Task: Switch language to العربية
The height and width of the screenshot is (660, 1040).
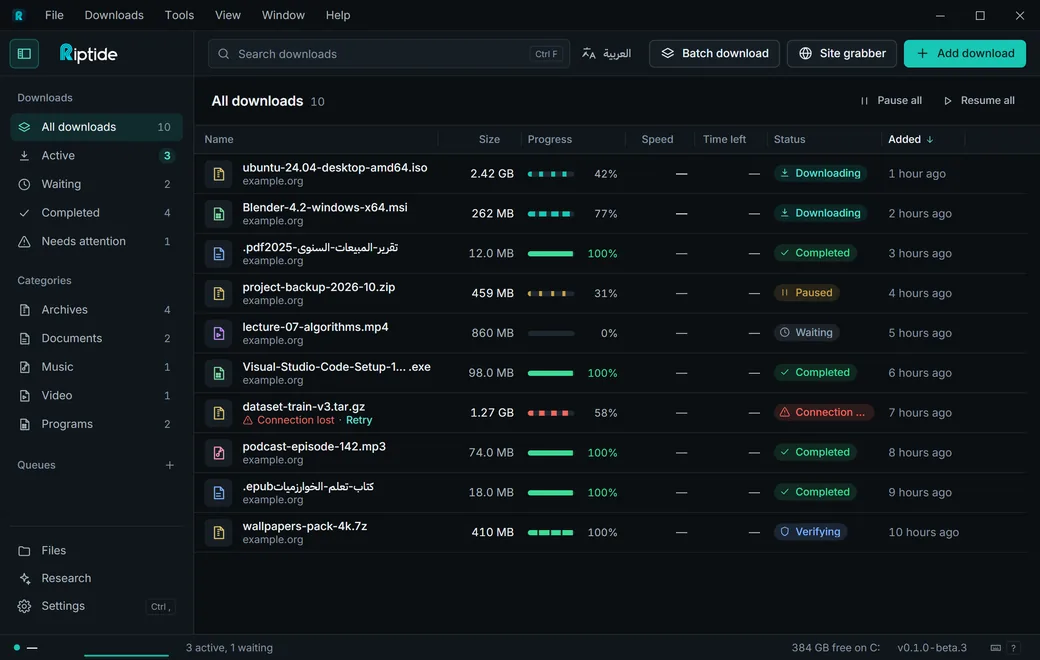Action: point(606,54)
